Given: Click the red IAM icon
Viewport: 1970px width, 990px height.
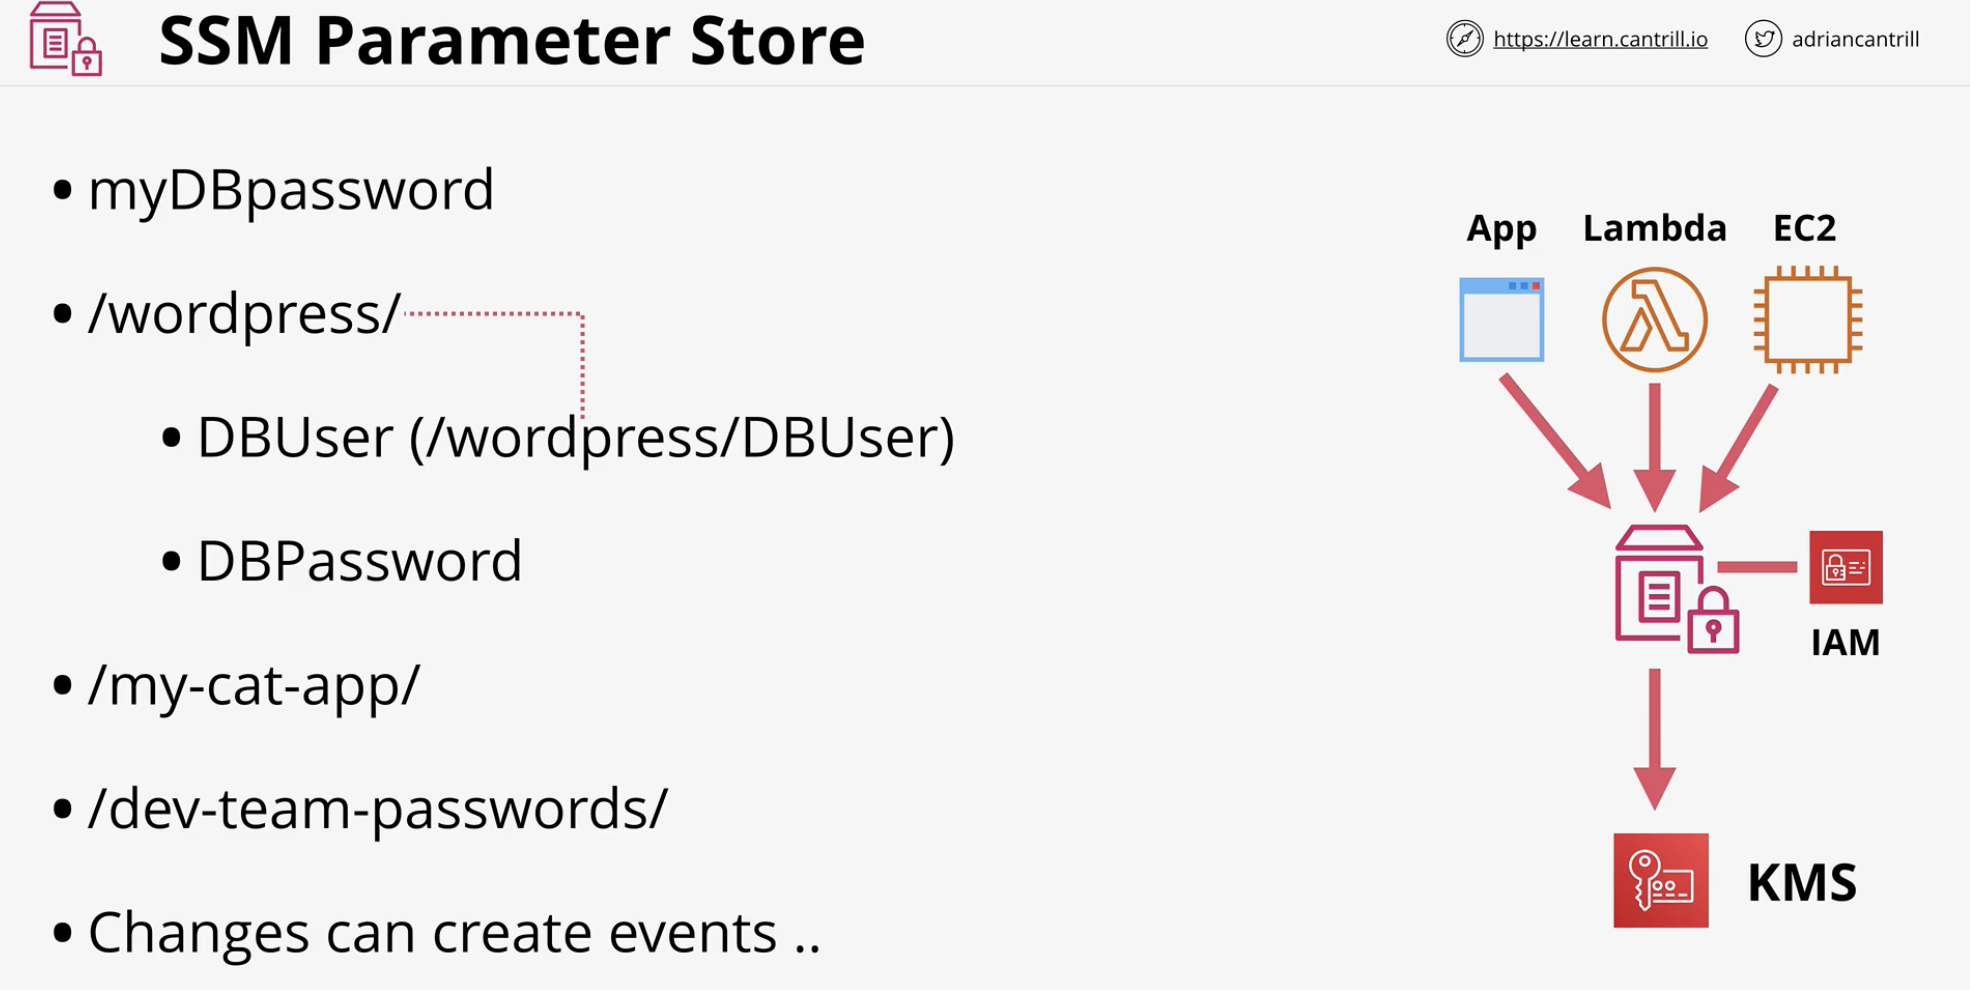Looking at the screenshot, I should coord(1846,567).
